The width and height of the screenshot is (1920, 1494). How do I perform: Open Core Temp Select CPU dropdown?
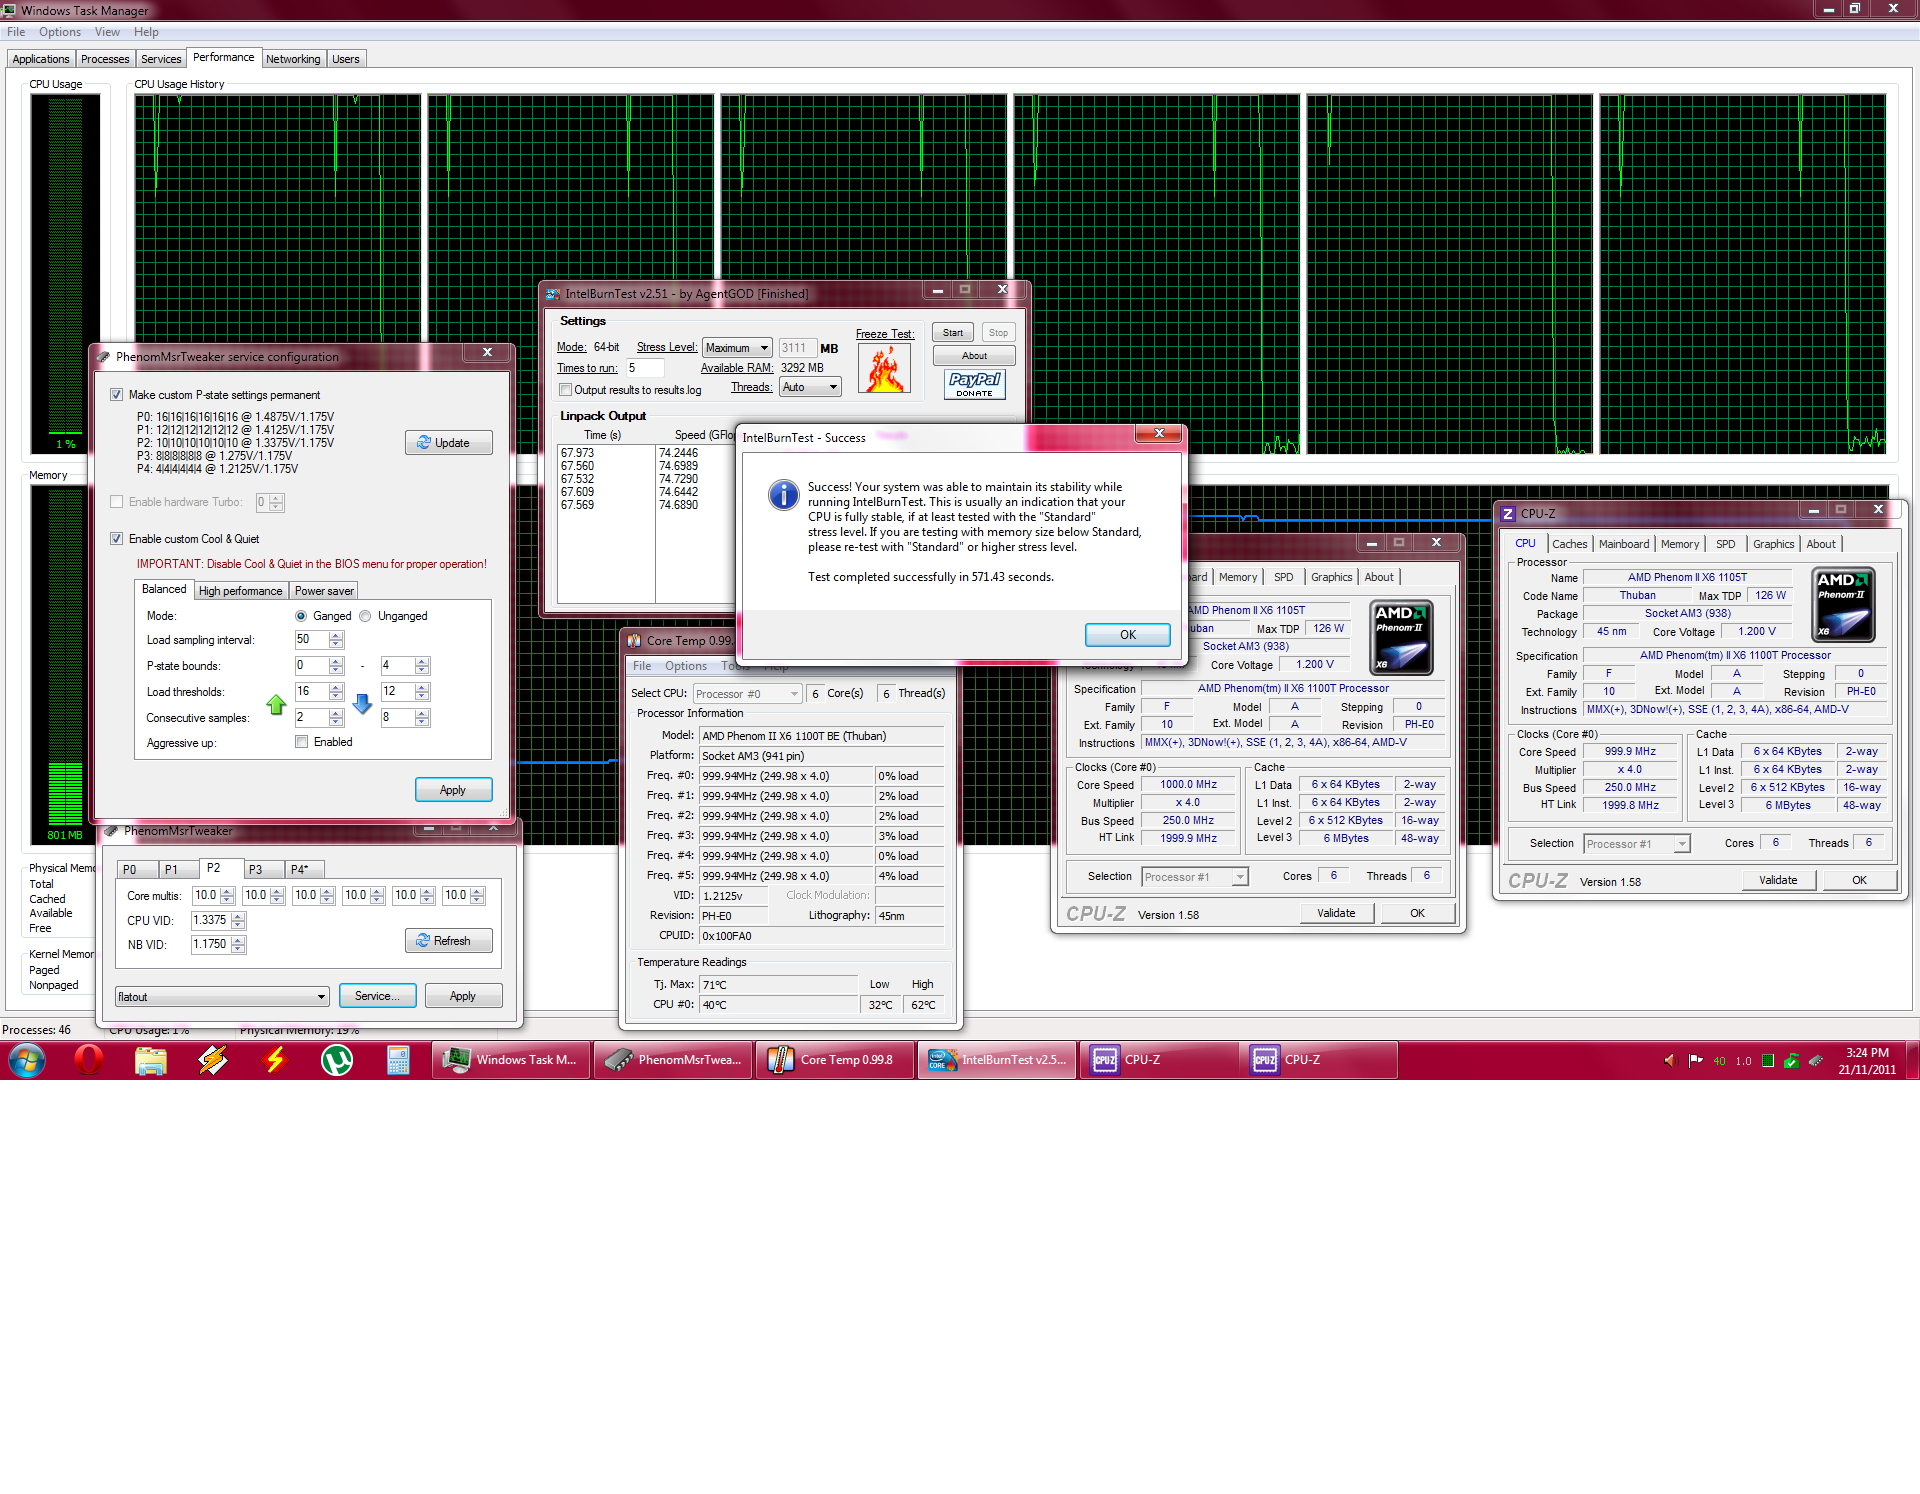click(x=748, y=694)
